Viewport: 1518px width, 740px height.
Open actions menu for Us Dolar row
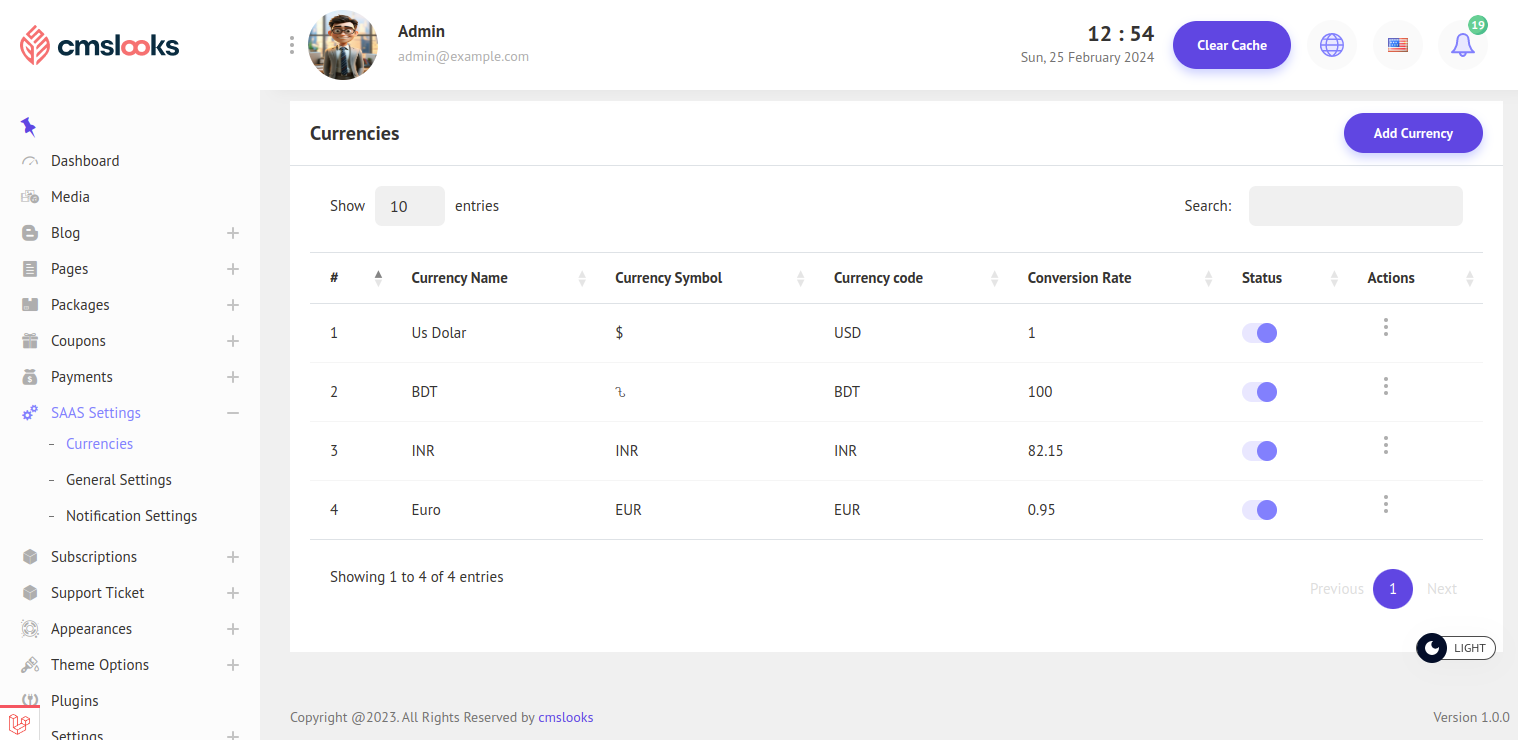point(1385,327)
